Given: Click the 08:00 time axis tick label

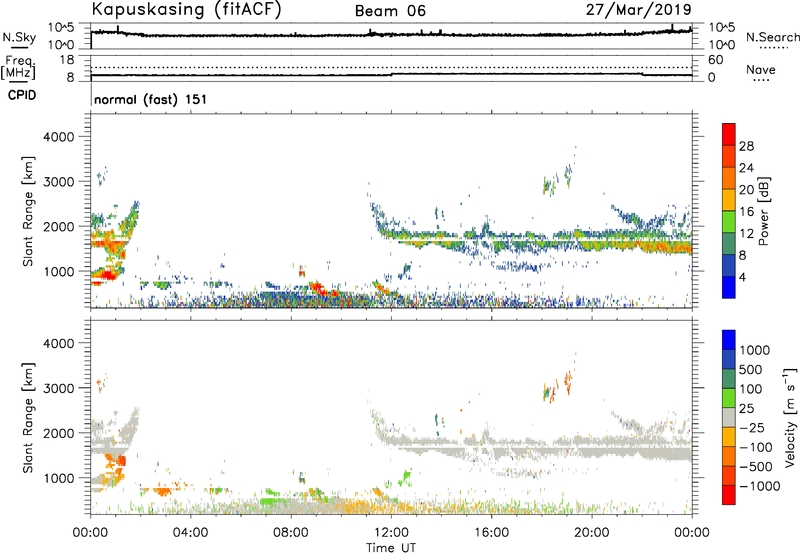Looking at the screenshot, I should click(290, 533).
